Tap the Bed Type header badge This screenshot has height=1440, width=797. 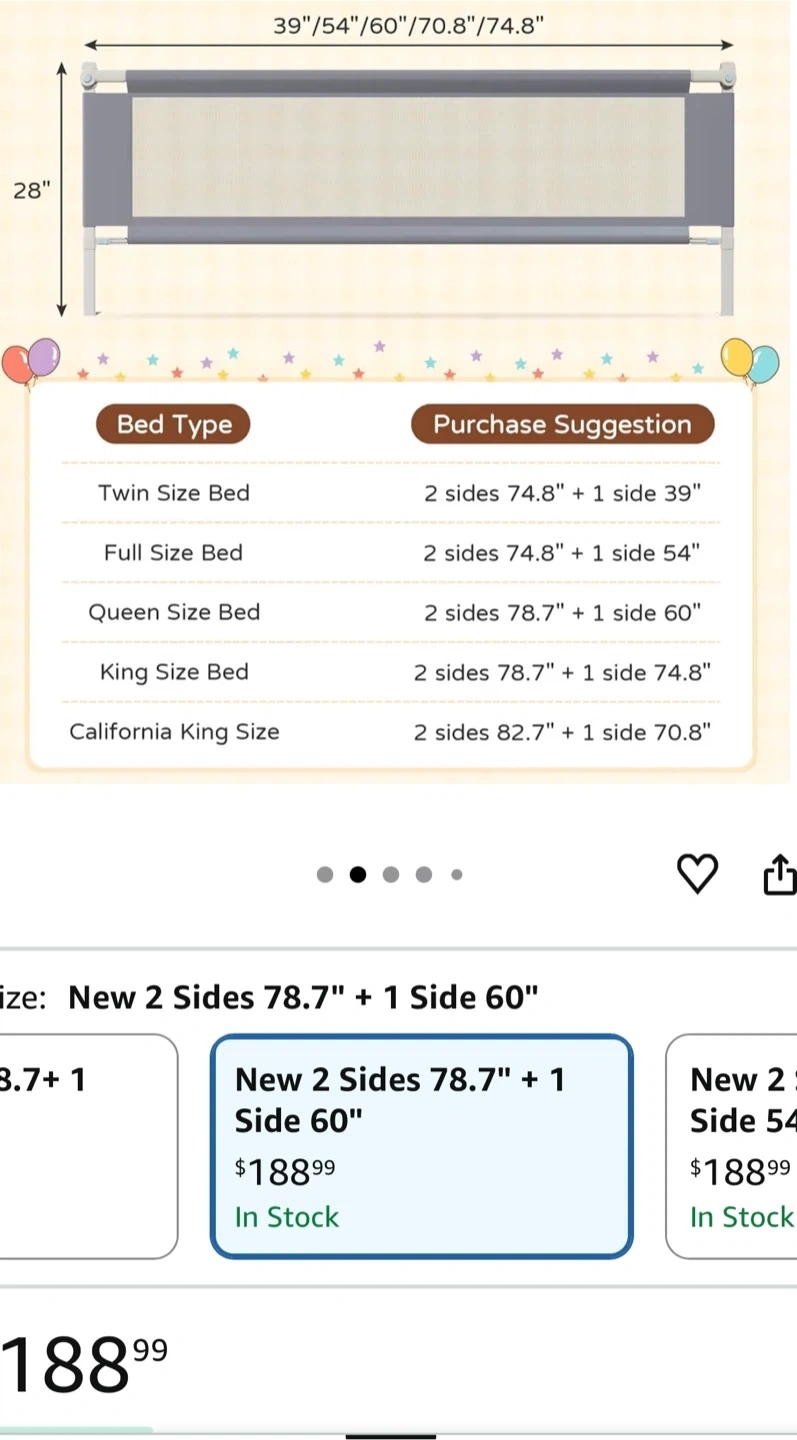click(x=173, y=425)
